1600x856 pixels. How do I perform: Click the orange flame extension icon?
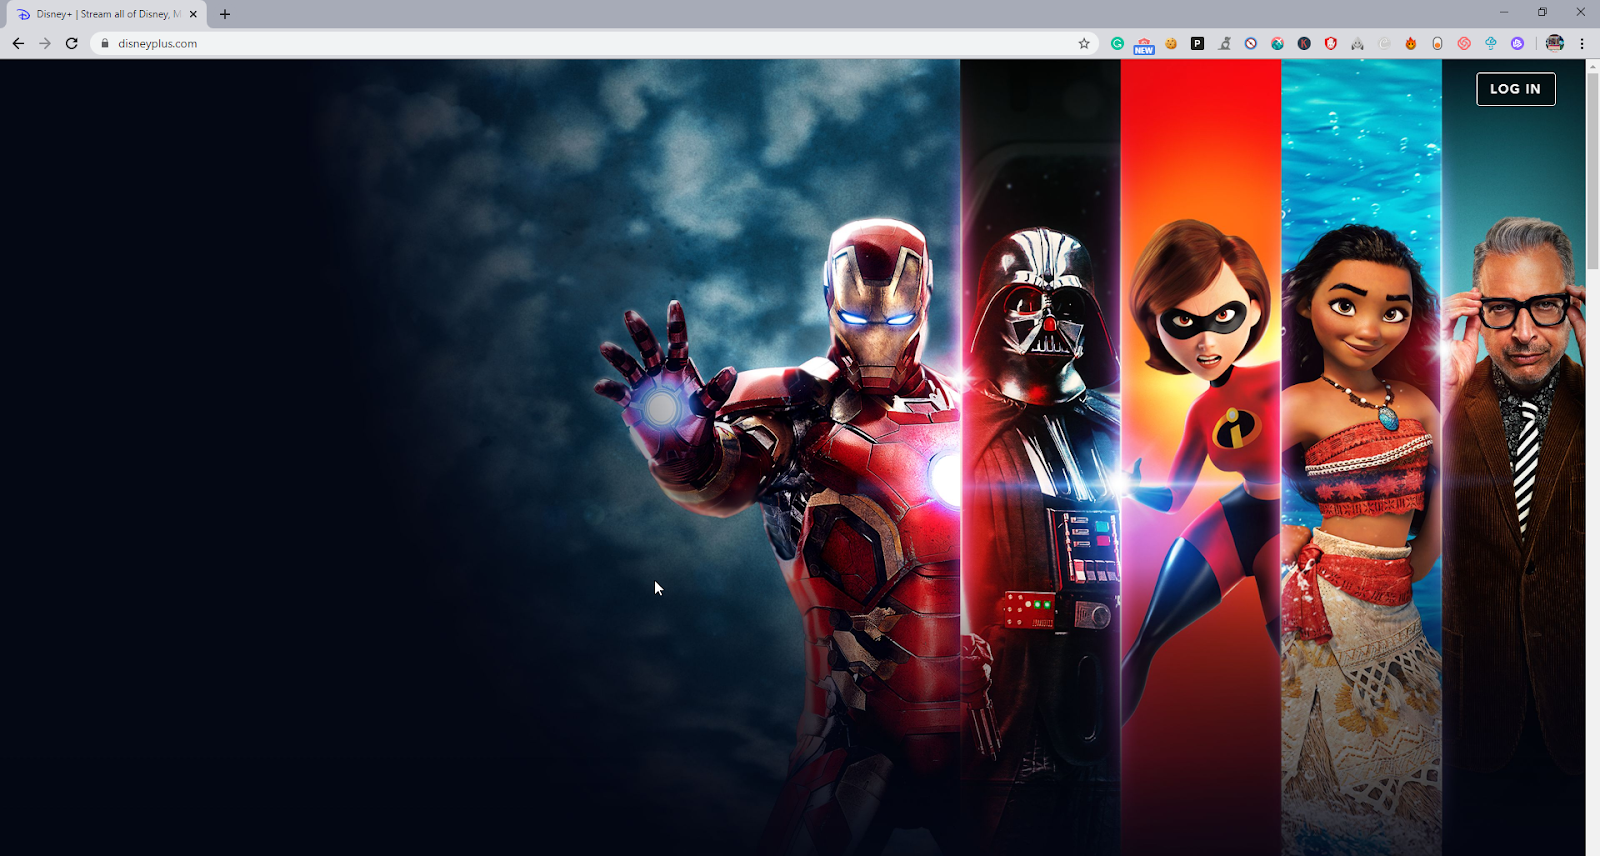pos(1411,43)
